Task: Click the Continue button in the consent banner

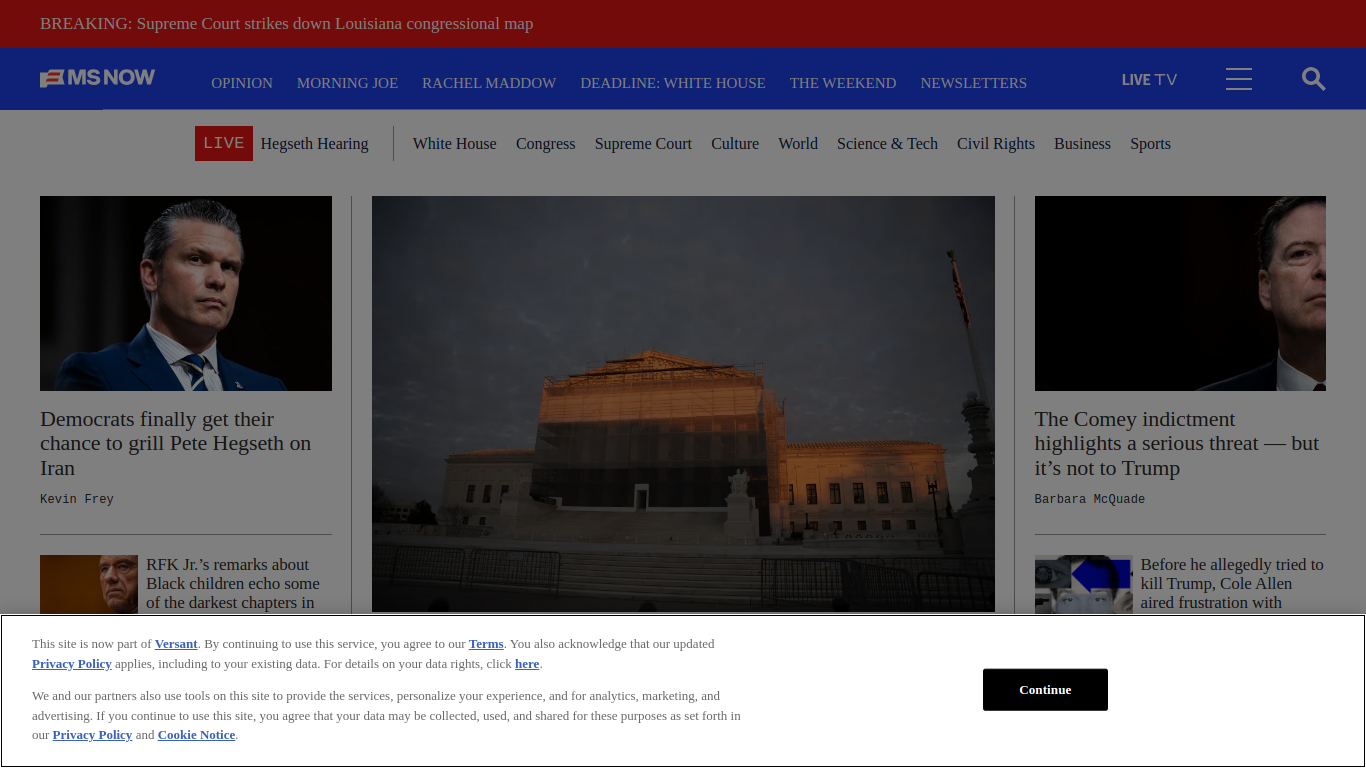Action: coord(1045,690)
